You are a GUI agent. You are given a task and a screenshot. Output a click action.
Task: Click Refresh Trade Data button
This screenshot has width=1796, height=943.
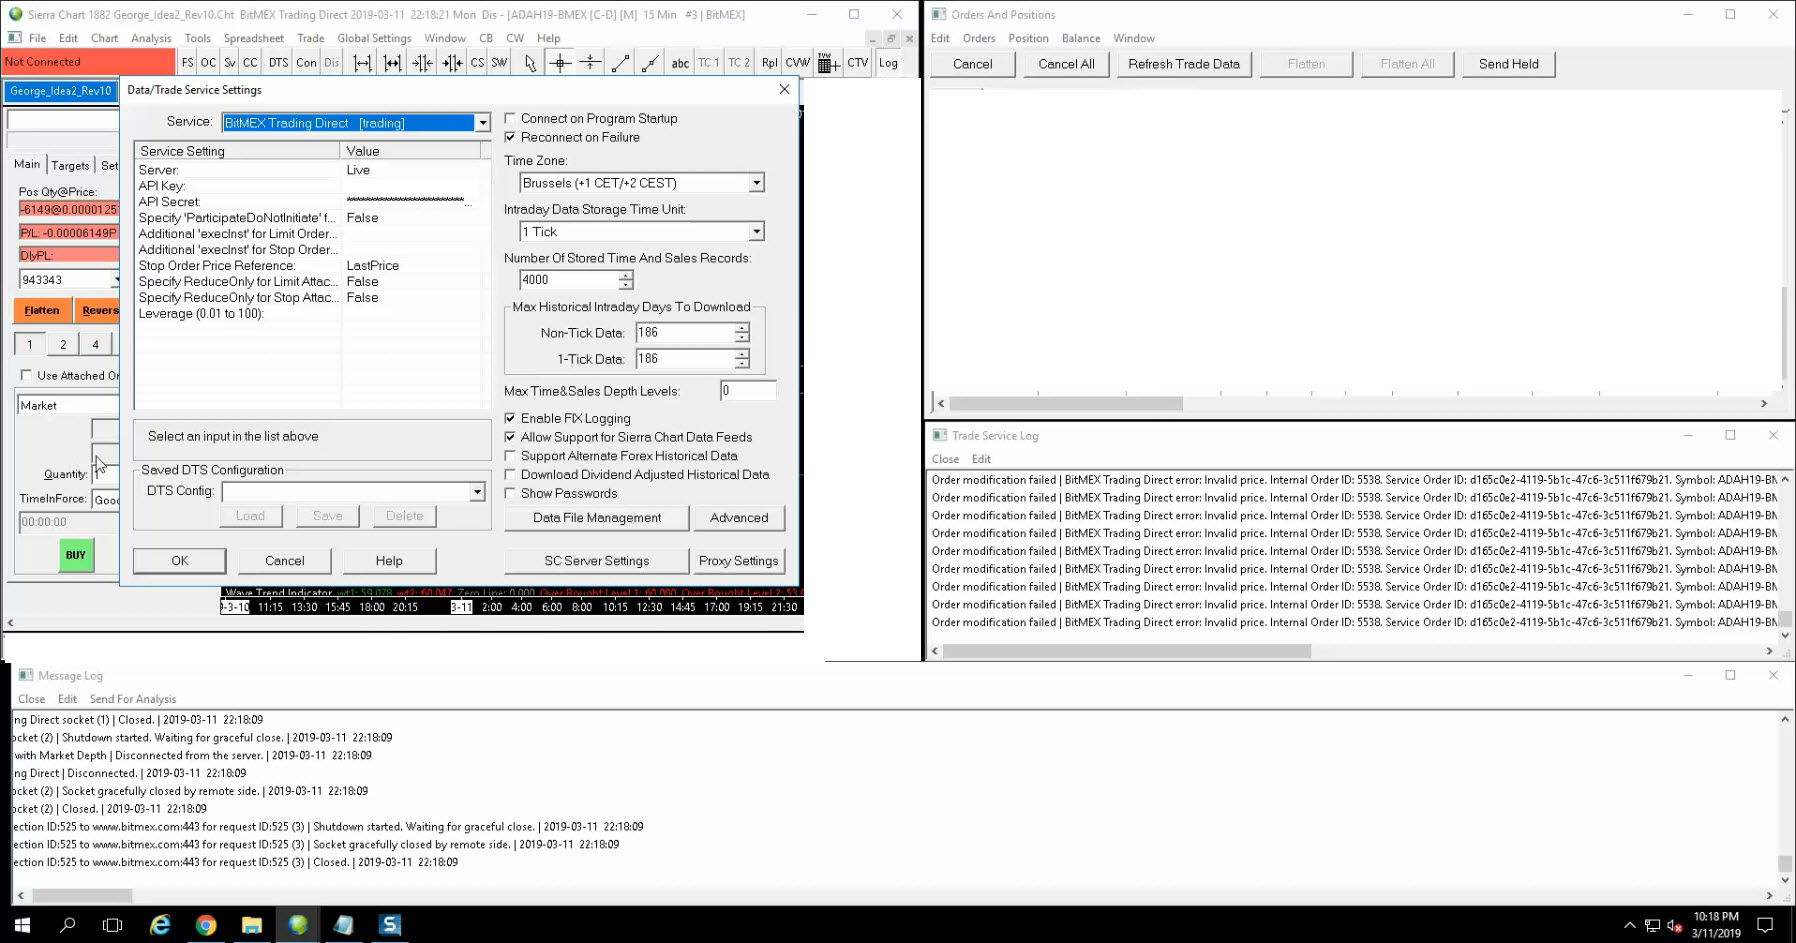(x=1184, y=64)
